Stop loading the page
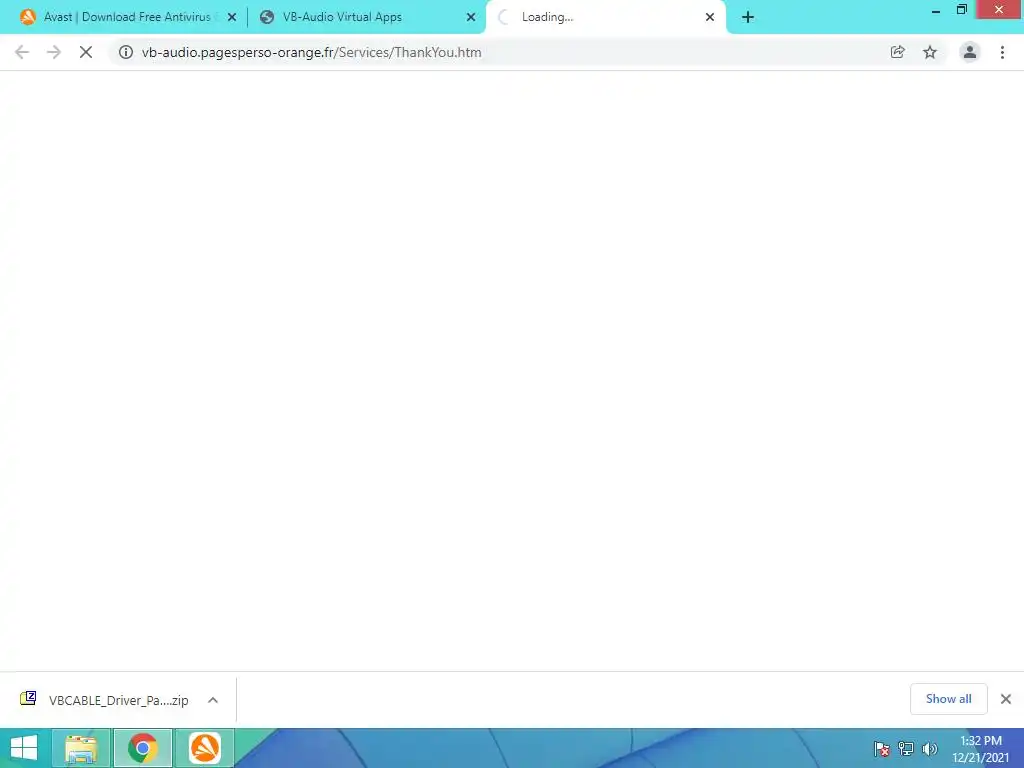The image size is (1024, 768). [86, 52]
